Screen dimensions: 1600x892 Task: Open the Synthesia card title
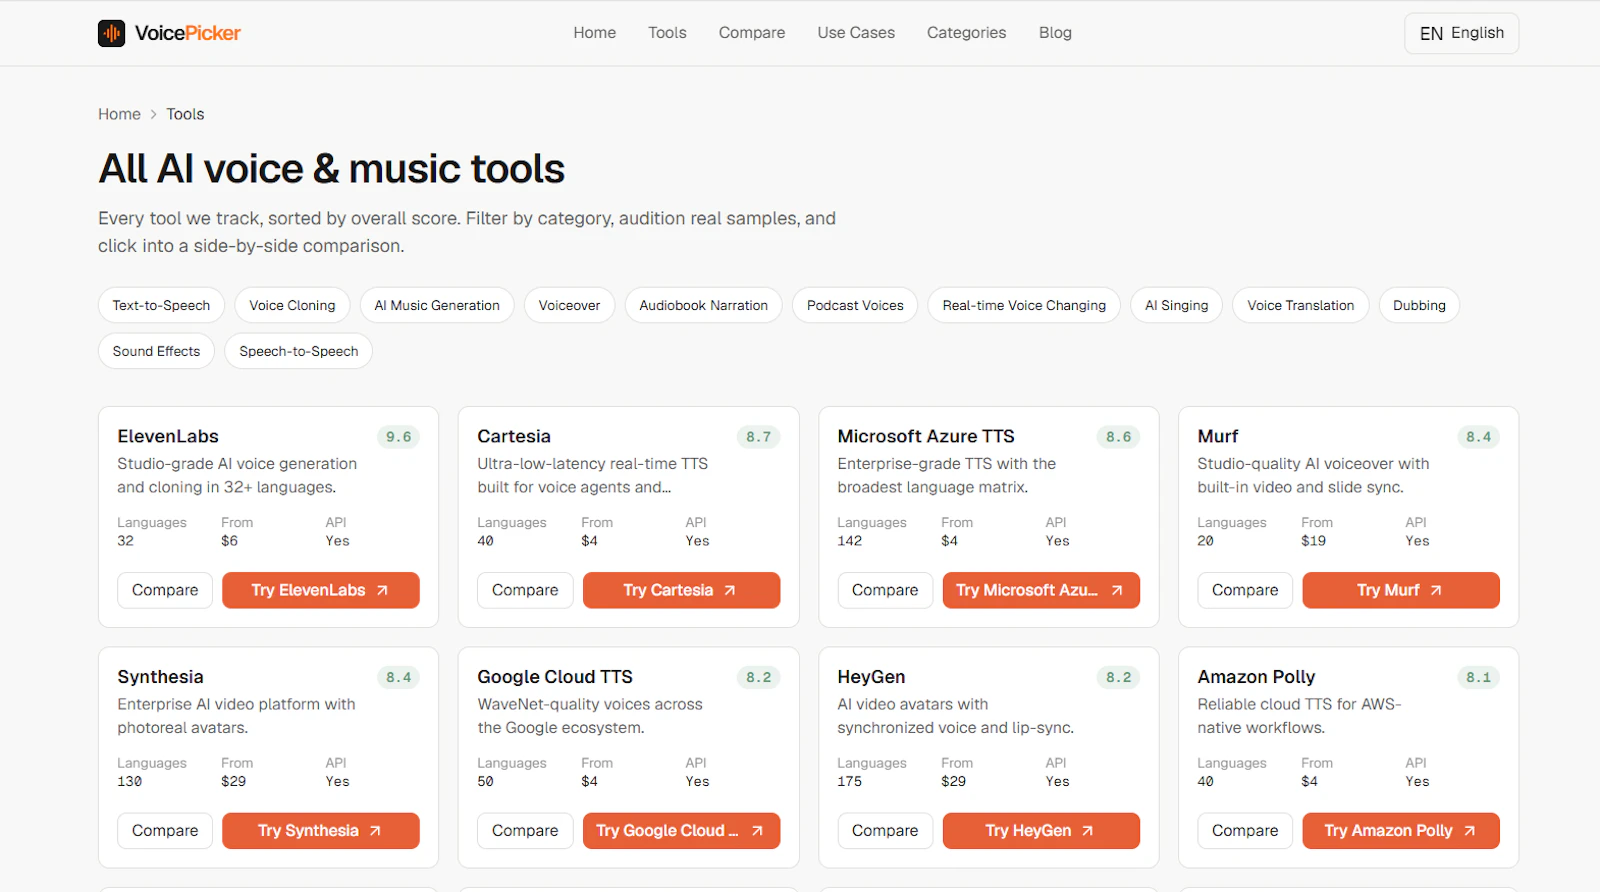160,677
